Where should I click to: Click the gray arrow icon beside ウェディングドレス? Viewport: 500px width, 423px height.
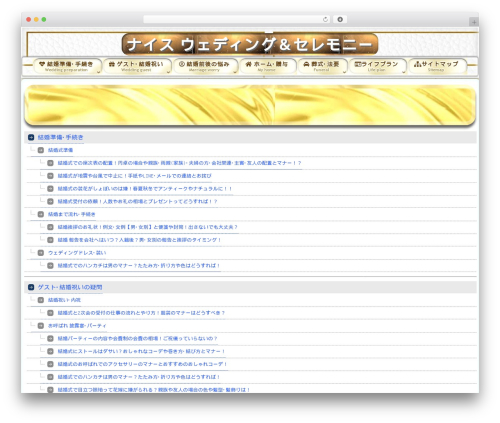(x=41, y=253)
